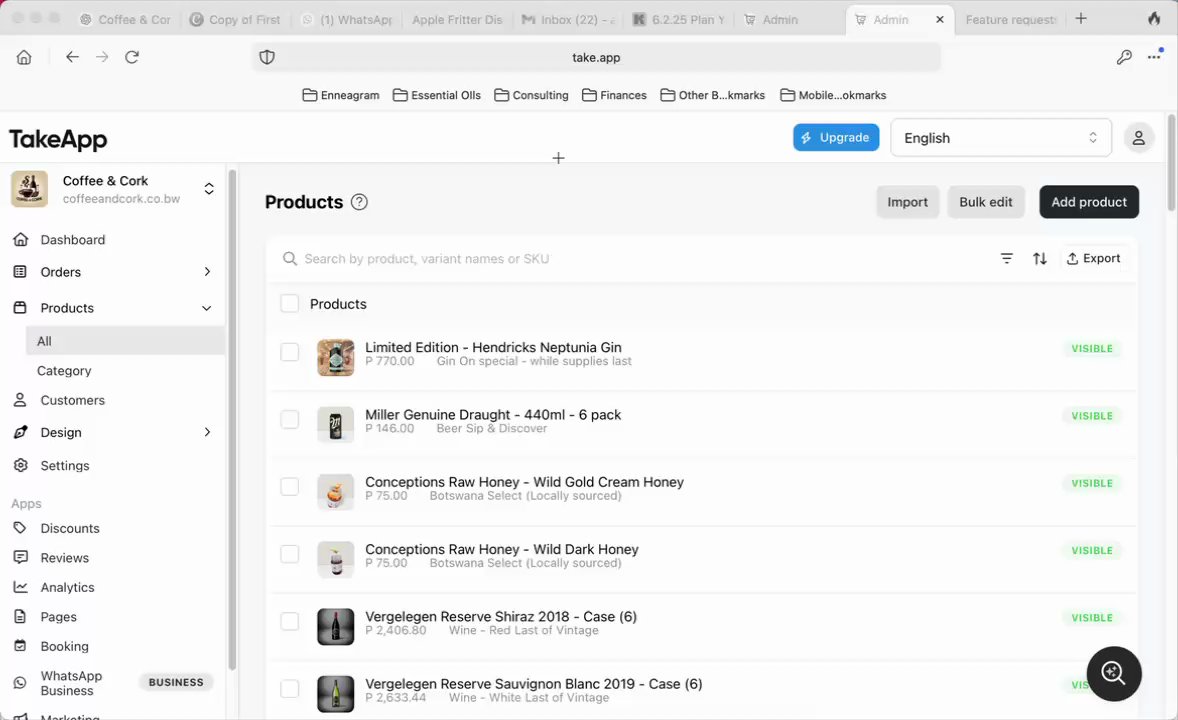This screenshot has width=1178, height=720.
Task: Check the Miller Genuine Draught row checkbox
Action: point(289,419)
